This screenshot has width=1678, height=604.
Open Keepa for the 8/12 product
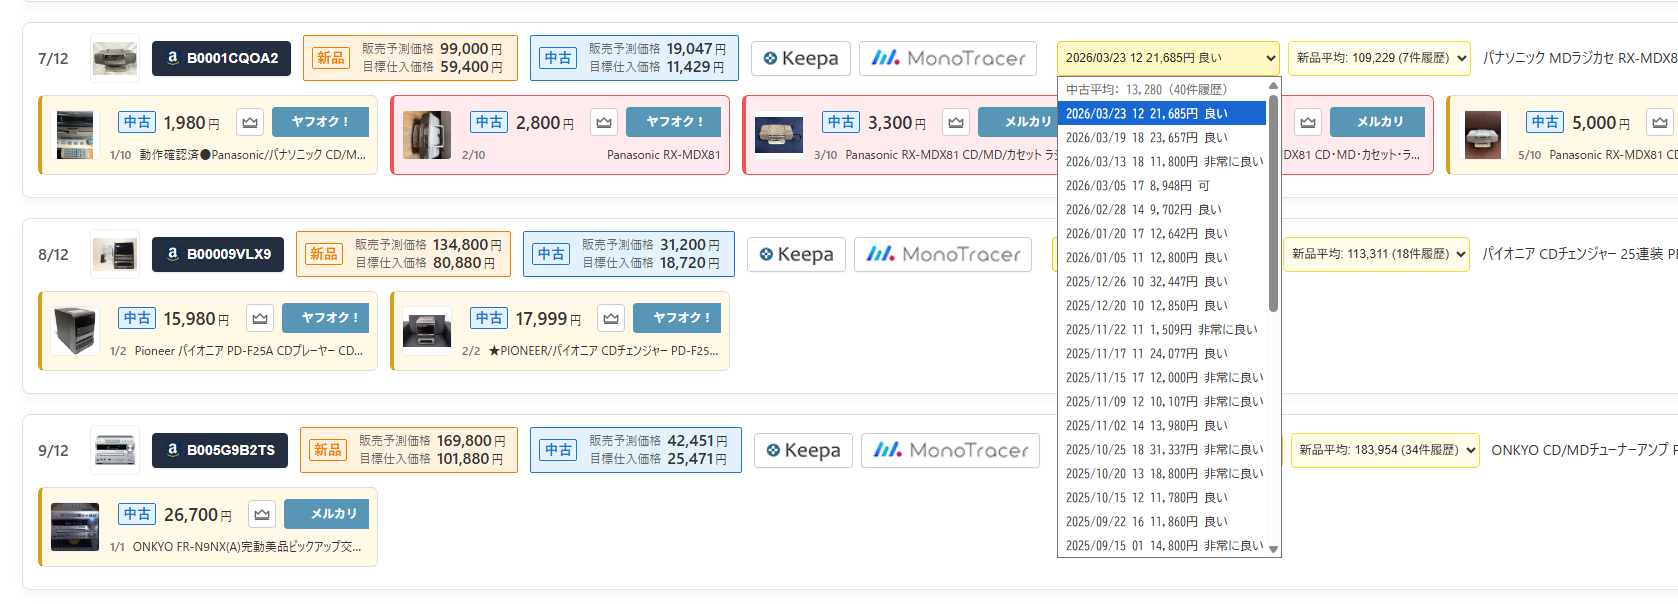point(796,254)
